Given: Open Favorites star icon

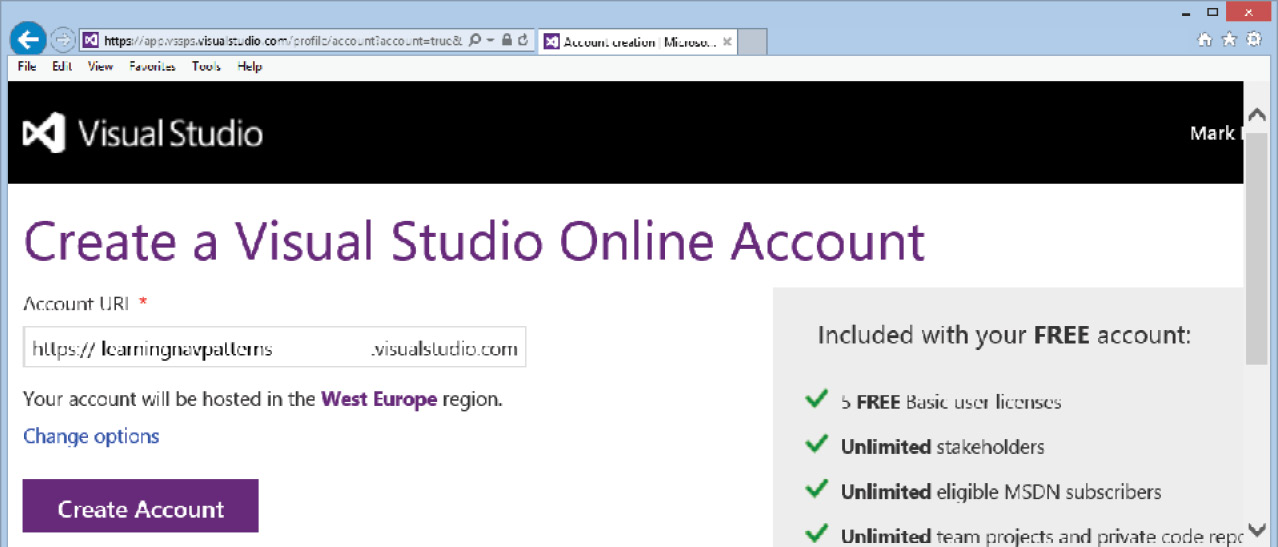Looking at the screenshot, I should click(x=1229, y=40).
